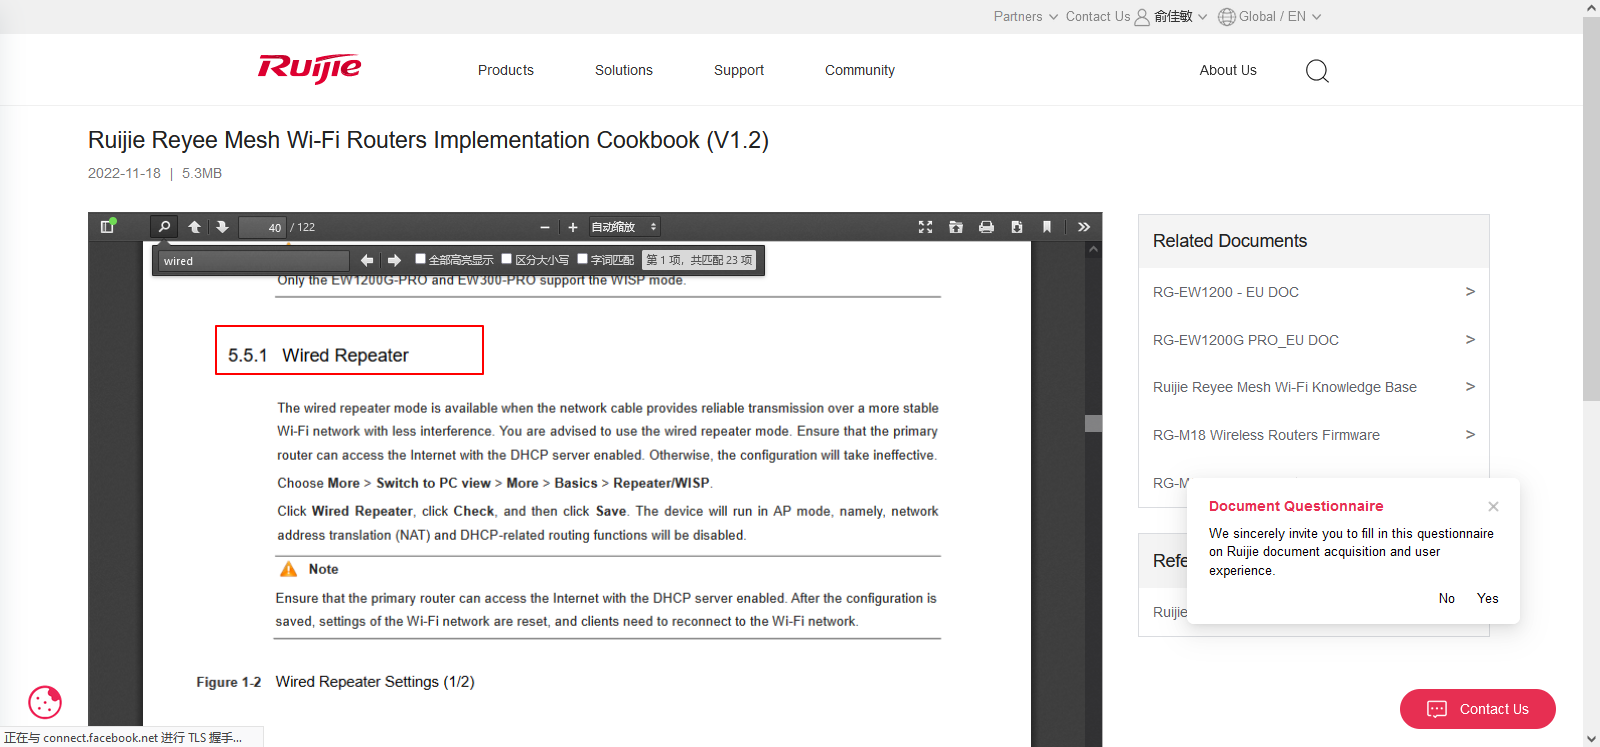Click the user account icon

pos(1142,17)
